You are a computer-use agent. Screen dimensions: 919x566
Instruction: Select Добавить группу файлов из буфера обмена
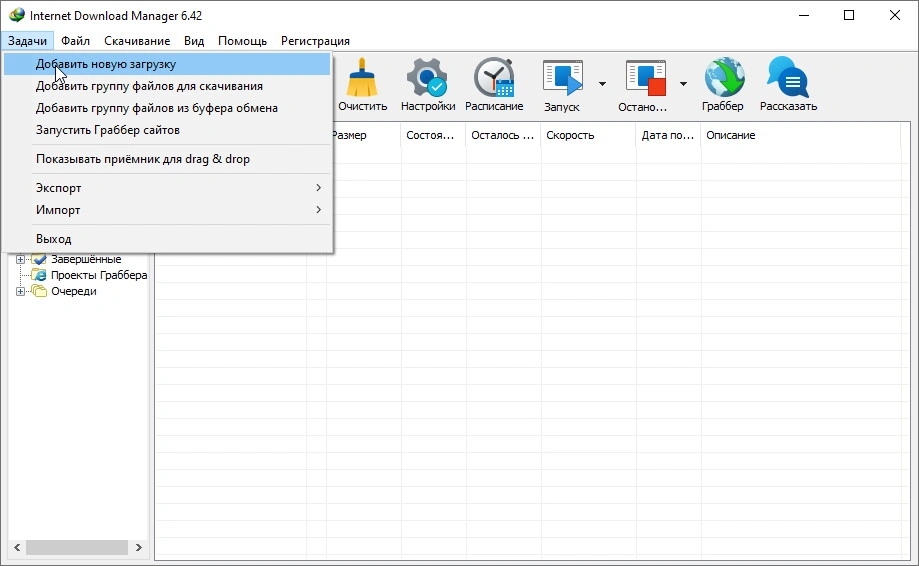167,108
